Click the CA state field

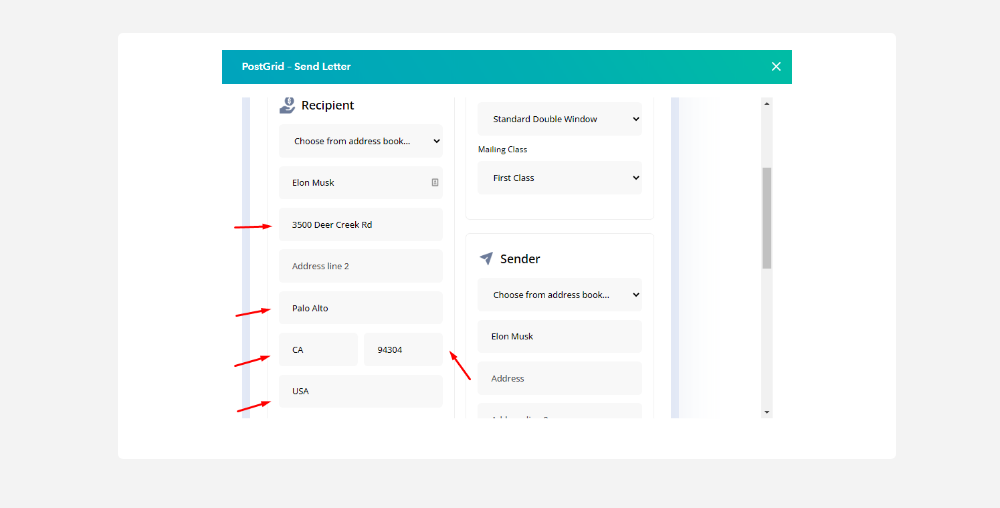click(318, 350)
